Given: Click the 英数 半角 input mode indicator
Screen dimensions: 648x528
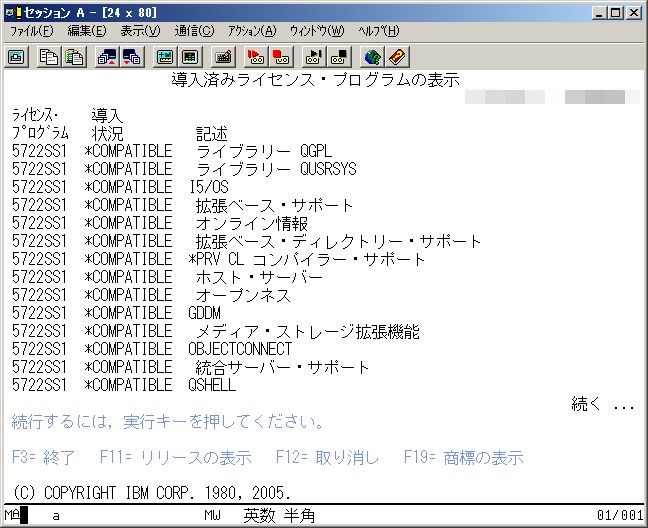Looking at the screenshot, I should coord(279,516).
